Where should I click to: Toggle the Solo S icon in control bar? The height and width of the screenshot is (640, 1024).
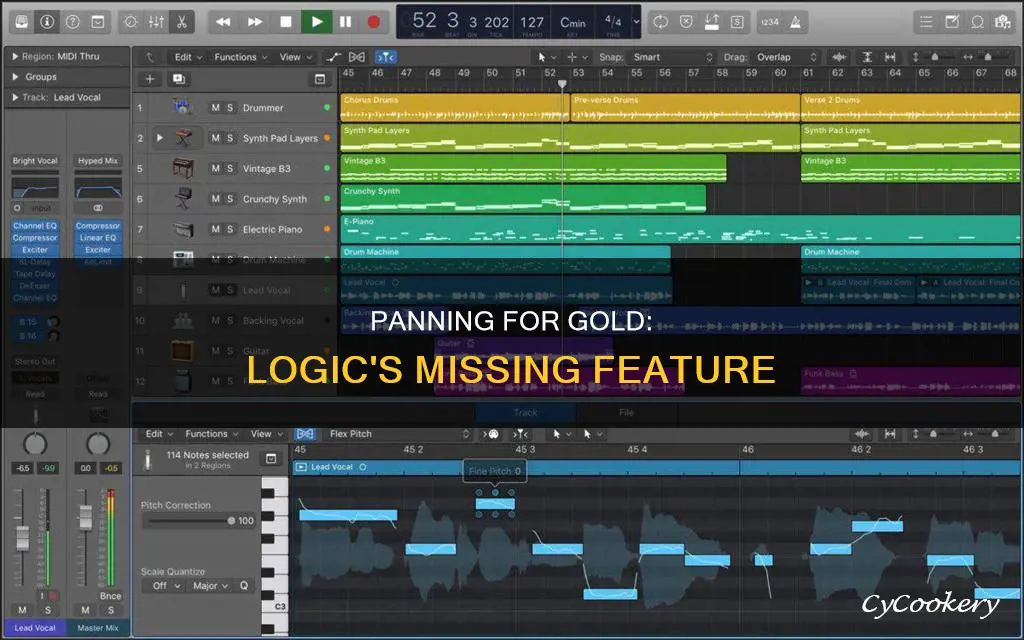coord(737,22)
